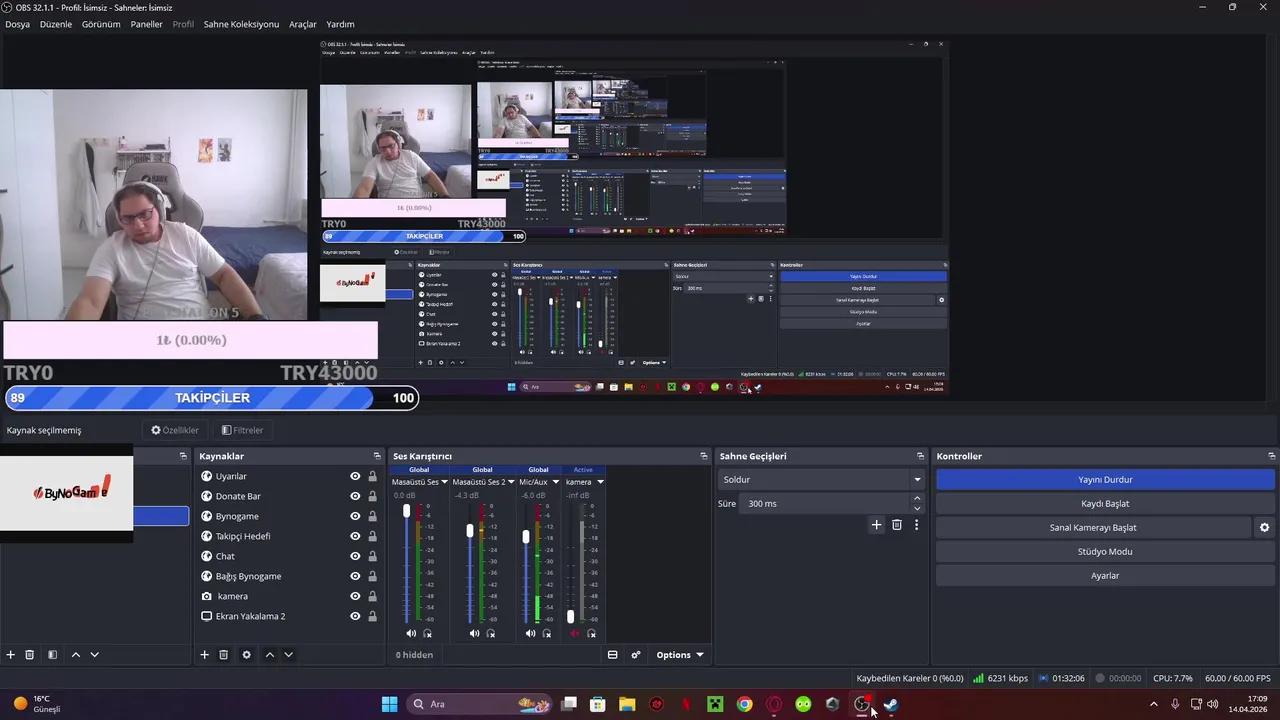
Task: Open the Sahne Koleksiyonu menu
Action: coord(241,24)
